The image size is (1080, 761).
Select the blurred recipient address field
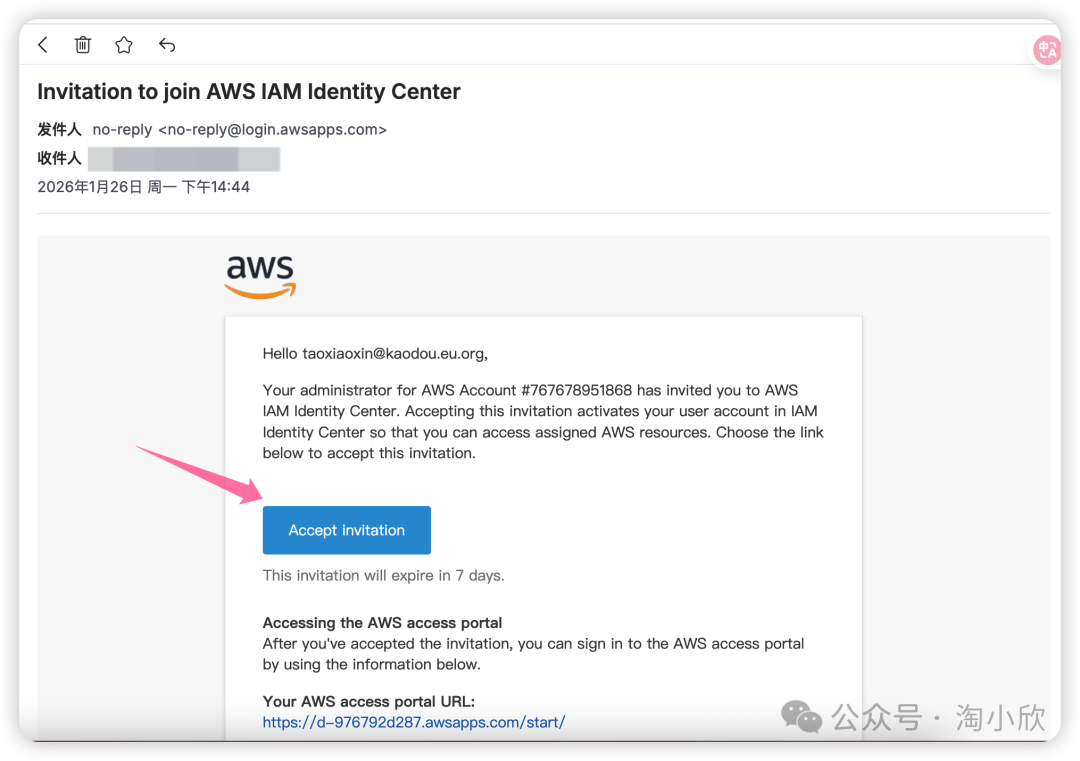pyautogui.click(x=184, y=159)
